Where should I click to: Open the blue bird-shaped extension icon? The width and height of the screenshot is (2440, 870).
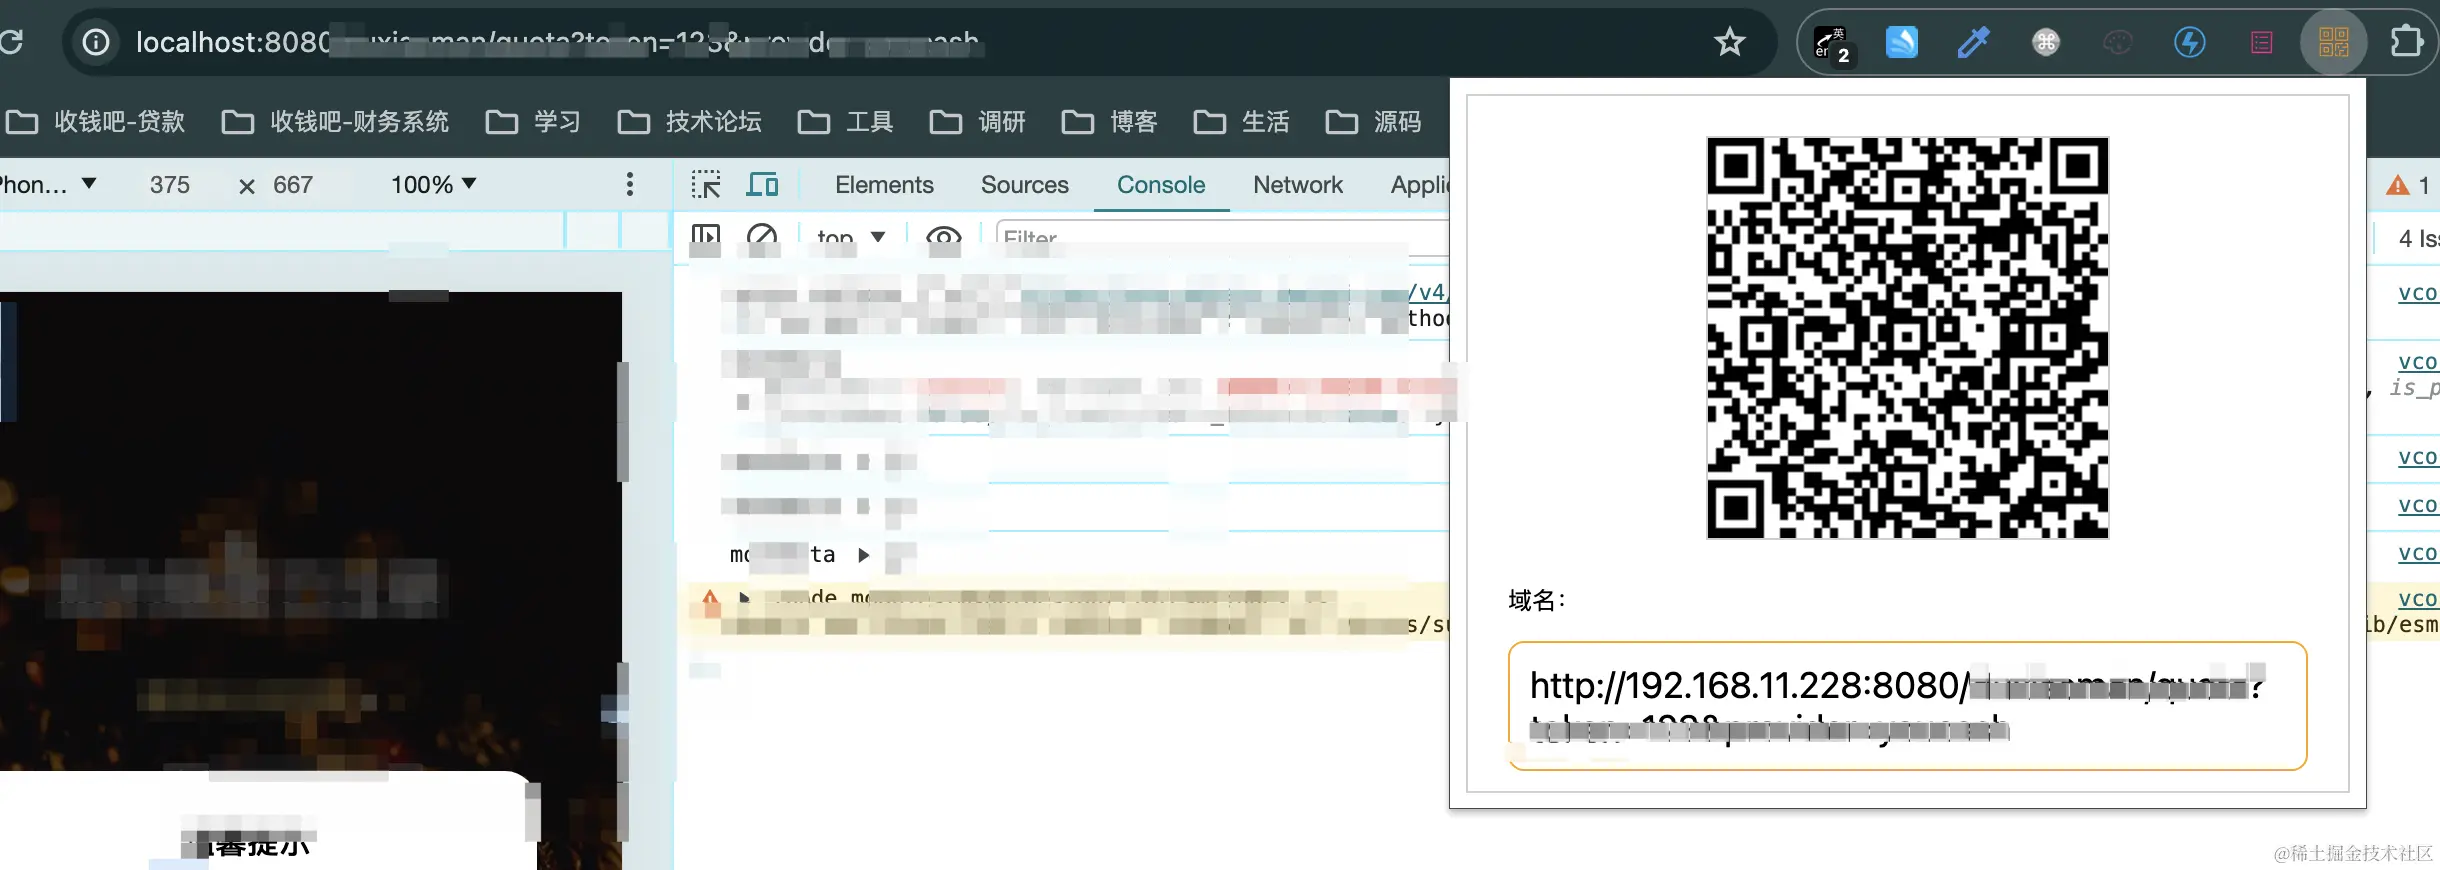coord(1901,42)
